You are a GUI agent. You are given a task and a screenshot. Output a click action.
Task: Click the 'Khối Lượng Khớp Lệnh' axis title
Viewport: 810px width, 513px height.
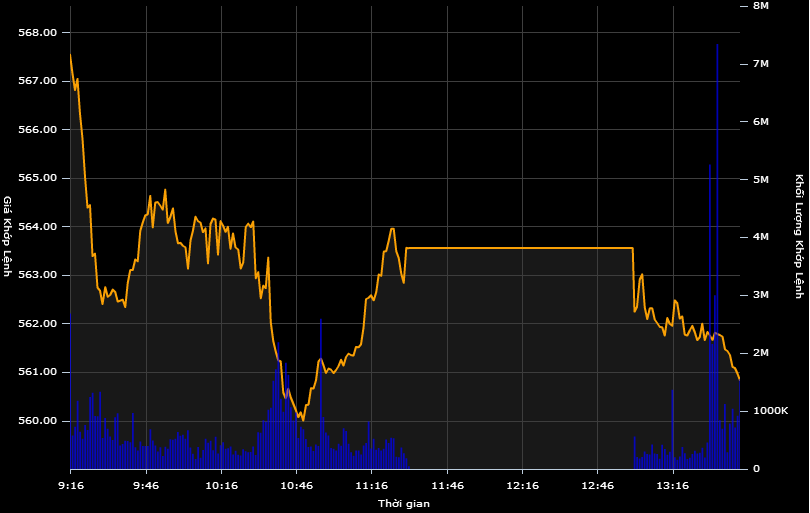point(799,237)
